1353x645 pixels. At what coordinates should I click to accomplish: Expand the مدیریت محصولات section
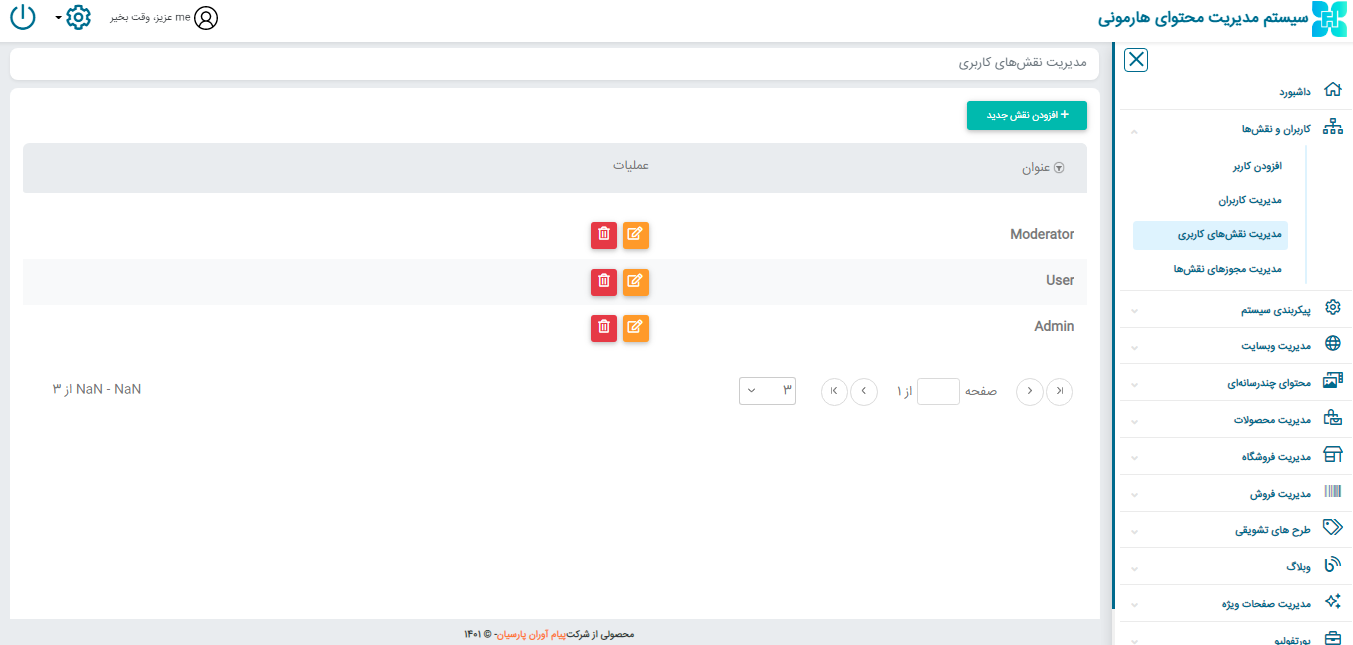click(x=1272, y=420)
